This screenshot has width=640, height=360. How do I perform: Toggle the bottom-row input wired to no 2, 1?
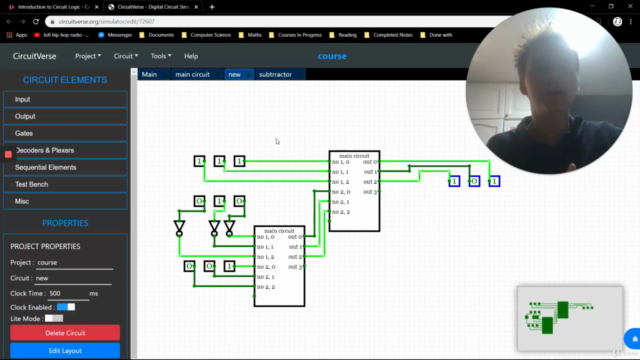[x=209, y=266]
